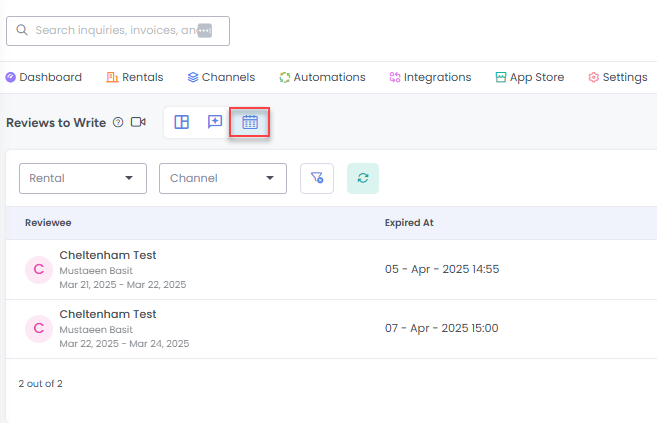The width and height of the screenshot is (657, 423).
Task: Switch to the review message view
Action: point(215,122)
